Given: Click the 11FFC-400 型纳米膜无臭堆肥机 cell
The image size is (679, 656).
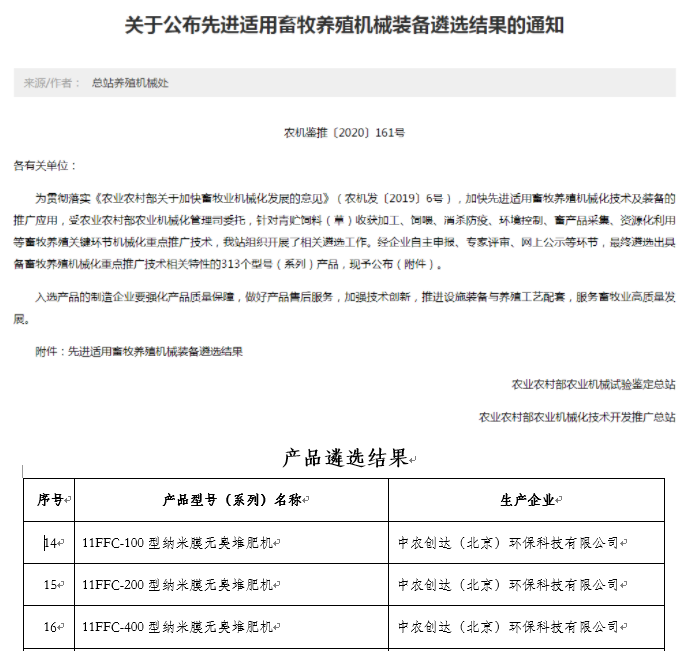Looking at the screenshot, I should [179, 627].
